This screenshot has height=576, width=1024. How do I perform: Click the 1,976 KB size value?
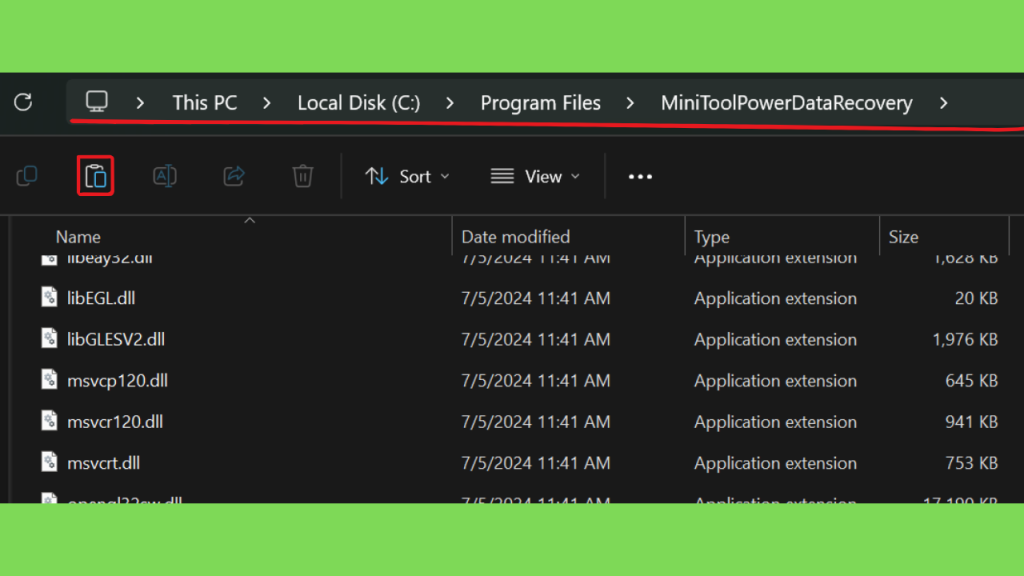(x=965, y=339)
